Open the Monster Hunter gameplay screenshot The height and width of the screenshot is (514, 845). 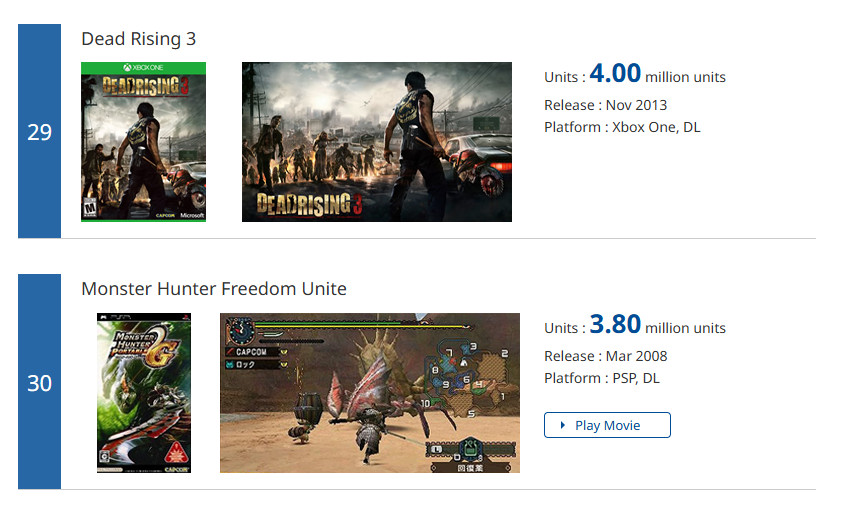[x=370, y=393]
